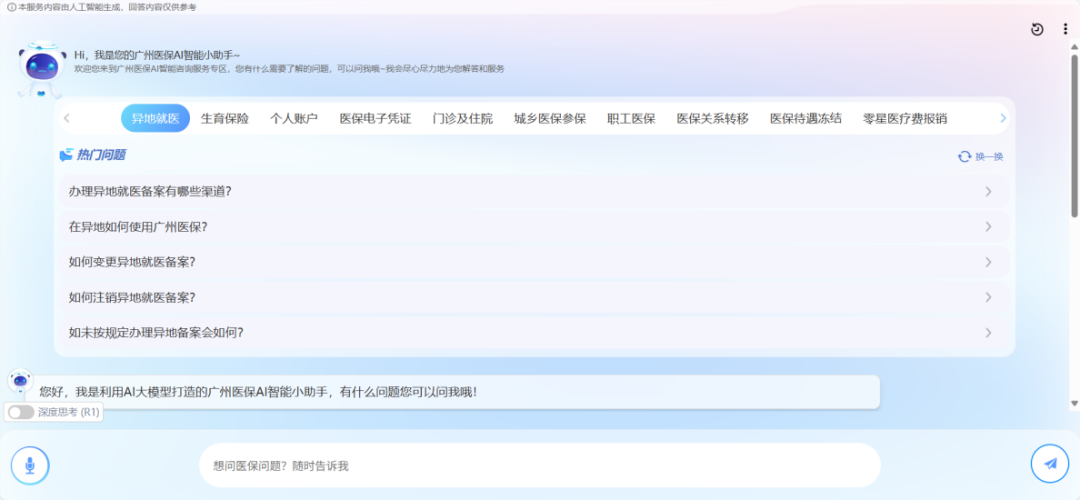Screen dimensions: 1080x500
Task: Click the small robot avatar beside greeting
Action: 20,381
